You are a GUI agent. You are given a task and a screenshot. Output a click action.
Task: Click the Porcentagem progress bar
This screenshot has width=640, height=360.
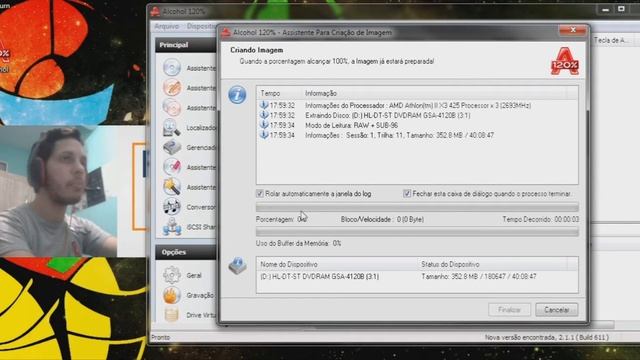point(417,207)
